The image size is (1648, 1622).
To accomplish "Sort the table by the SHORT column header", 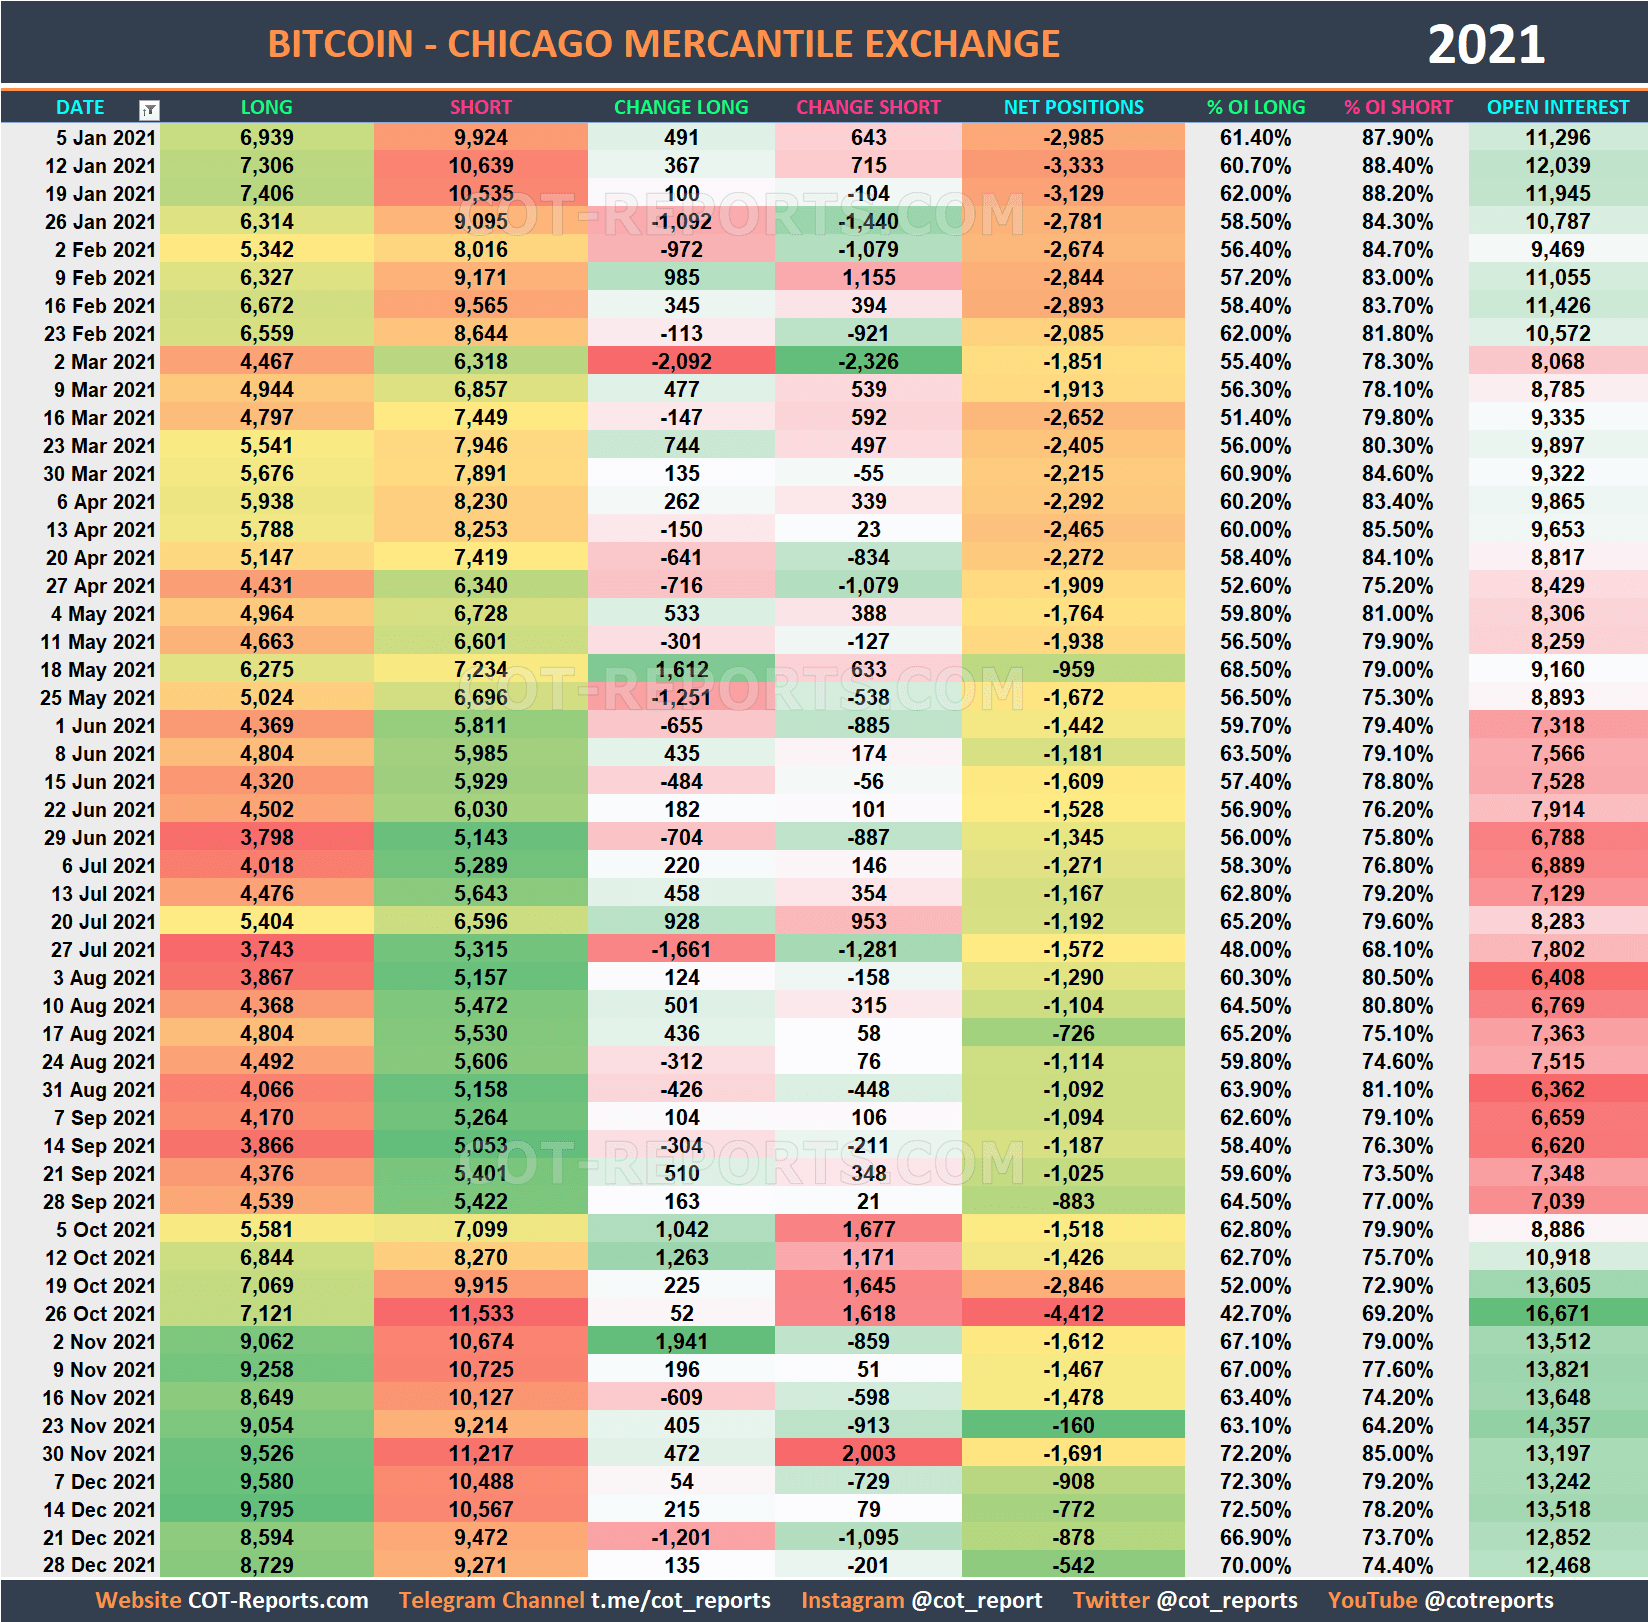I will [x=480, y=107].
